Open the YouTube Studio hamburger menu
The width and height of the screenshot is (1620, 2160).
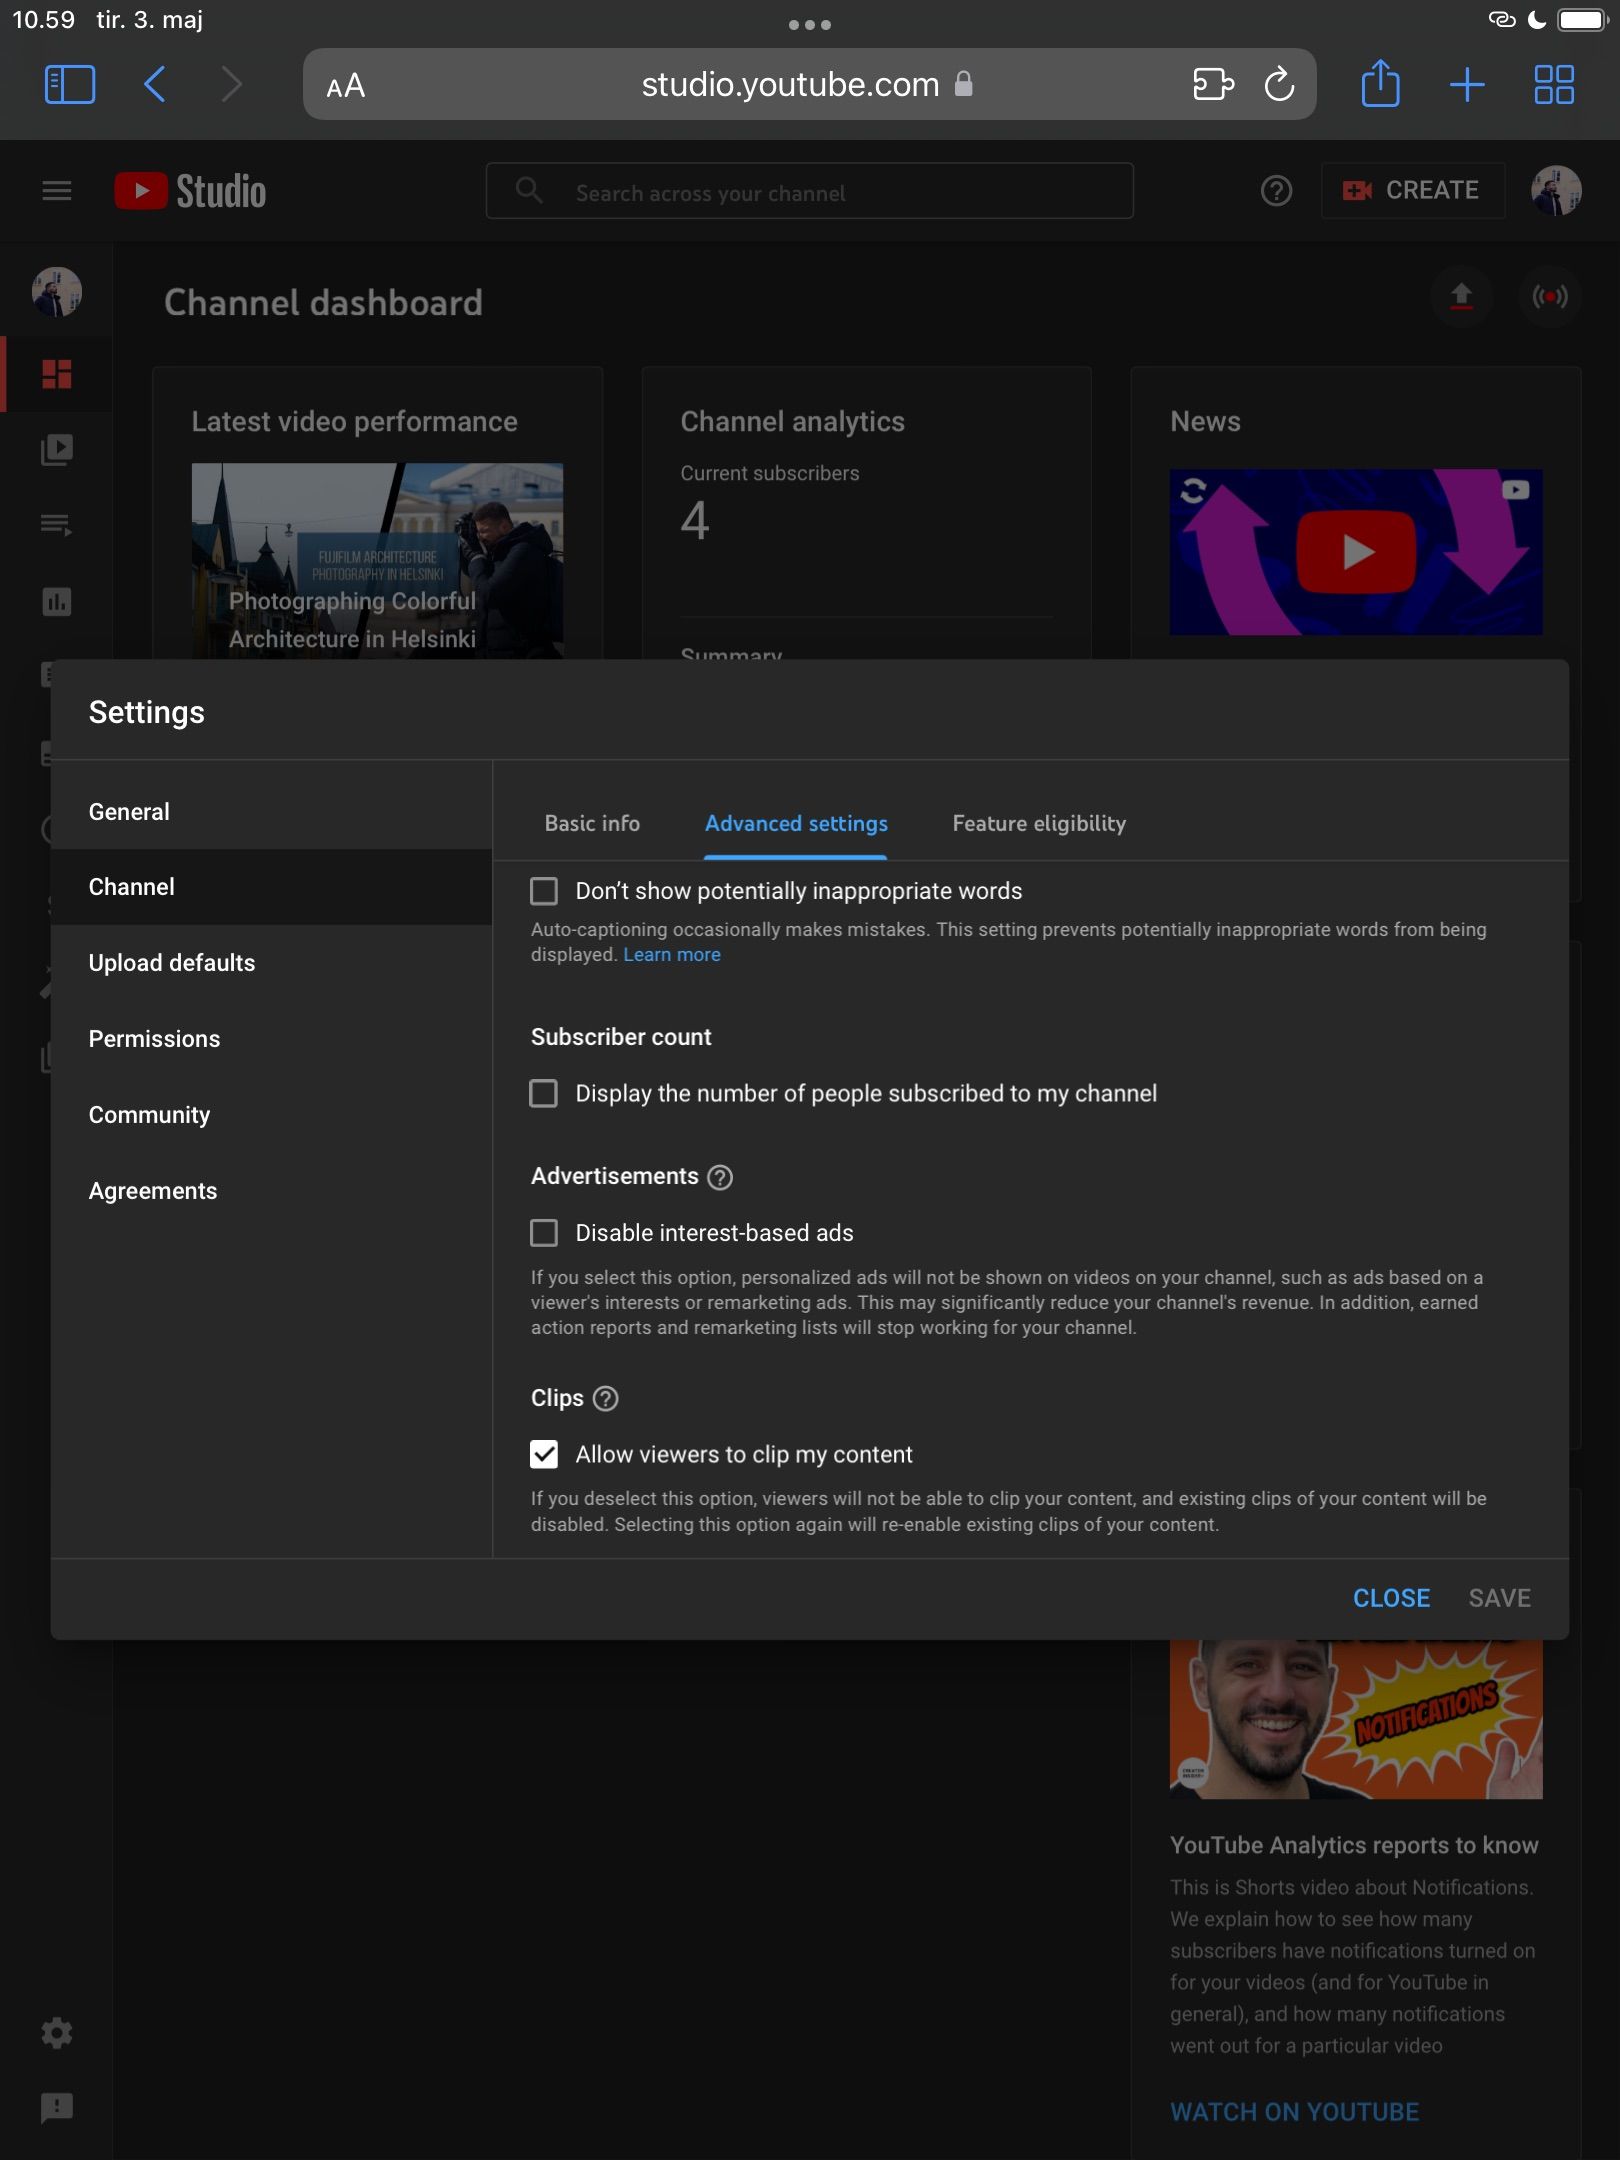[x=57, y=190]
